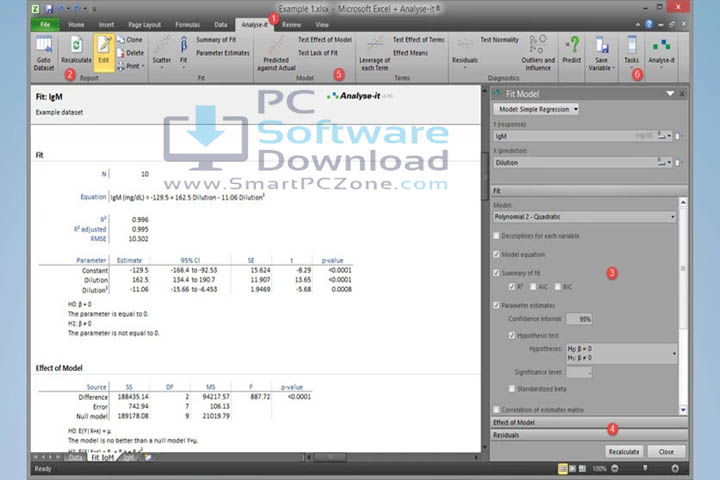Open the Fit Model pane options arrow
The height and width of the screenshot is (480, 720).
[x=670, y=94]
